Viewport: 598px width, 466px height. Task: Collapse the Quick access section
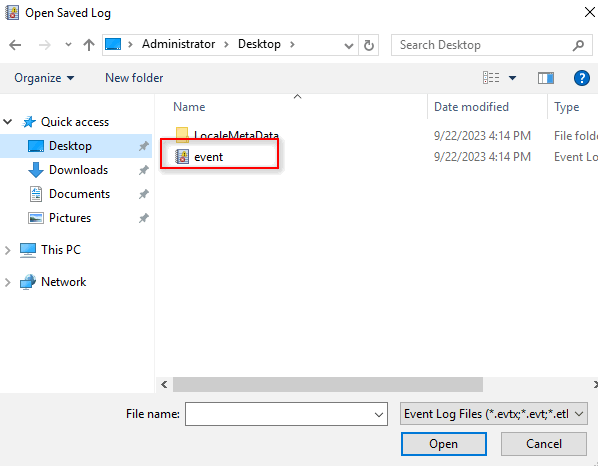7,122
